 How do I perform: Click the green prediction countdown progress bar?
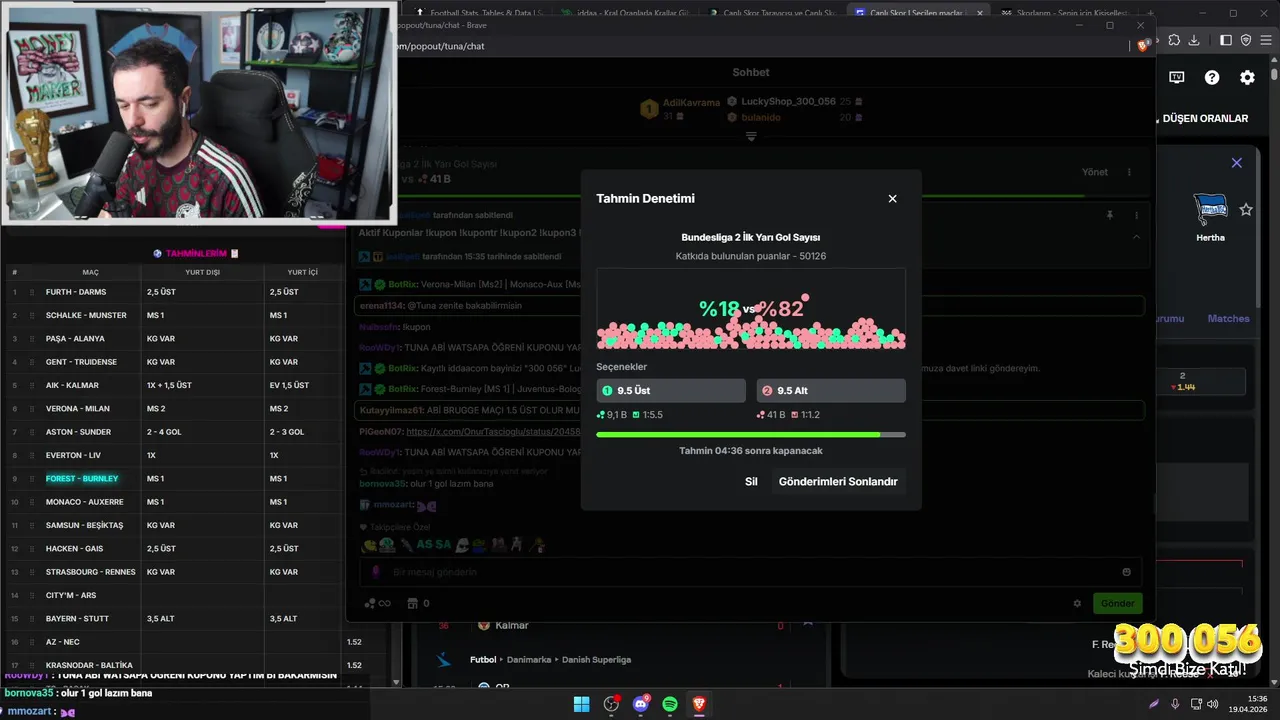751,435
